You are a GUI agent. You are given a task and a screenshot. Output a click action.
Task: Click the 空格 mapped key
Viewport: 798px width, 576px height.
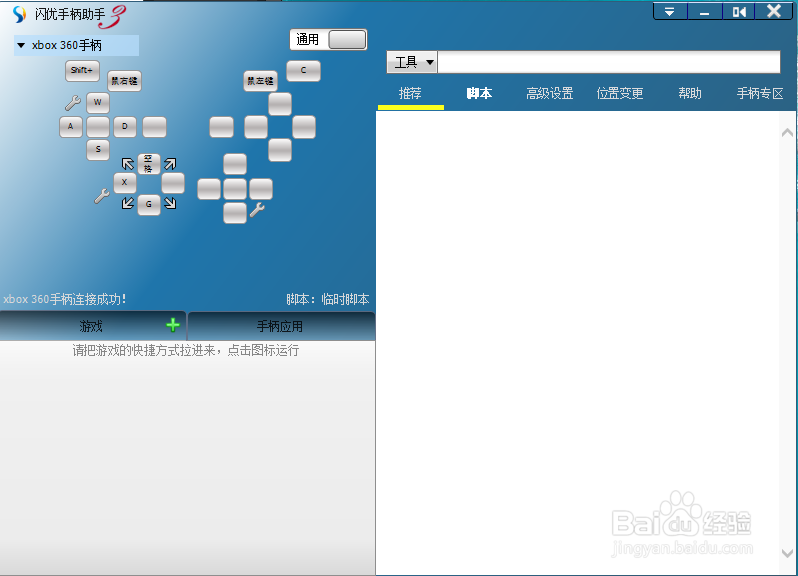(149, 164)
